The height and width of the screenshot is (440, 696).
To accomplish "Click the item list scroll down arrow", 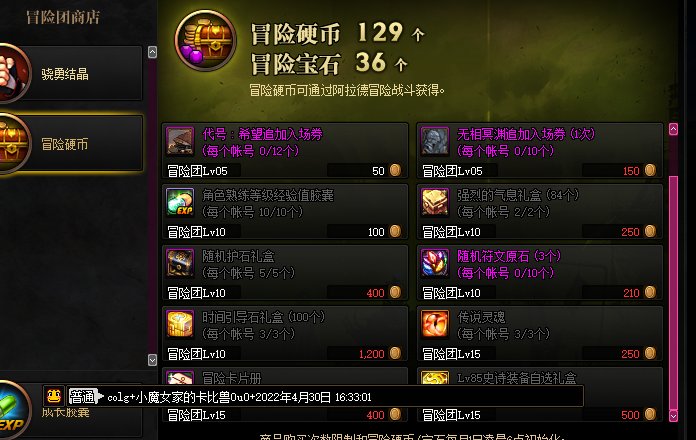I will pyautogui.click(x=673, y=416).
